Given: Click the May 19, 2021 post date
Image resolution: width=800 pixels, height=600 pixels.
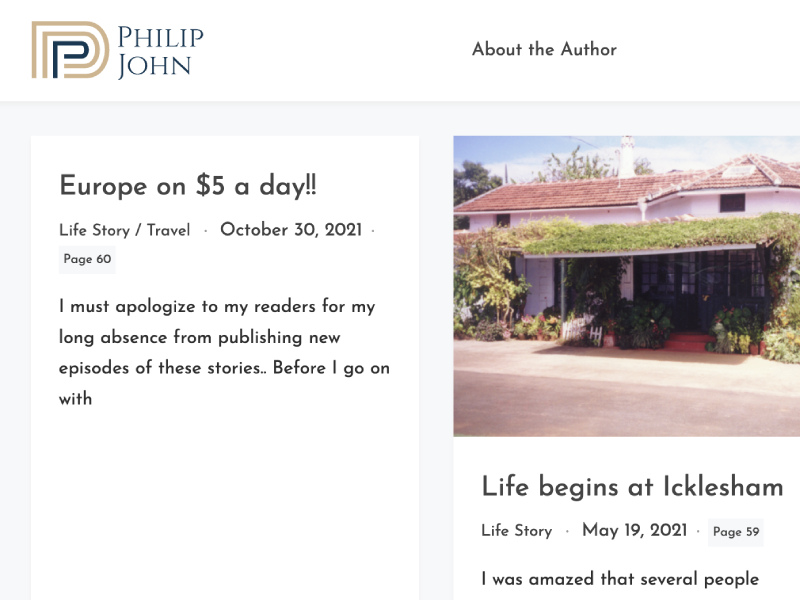Looking at the screenshot, I should 634,531.
